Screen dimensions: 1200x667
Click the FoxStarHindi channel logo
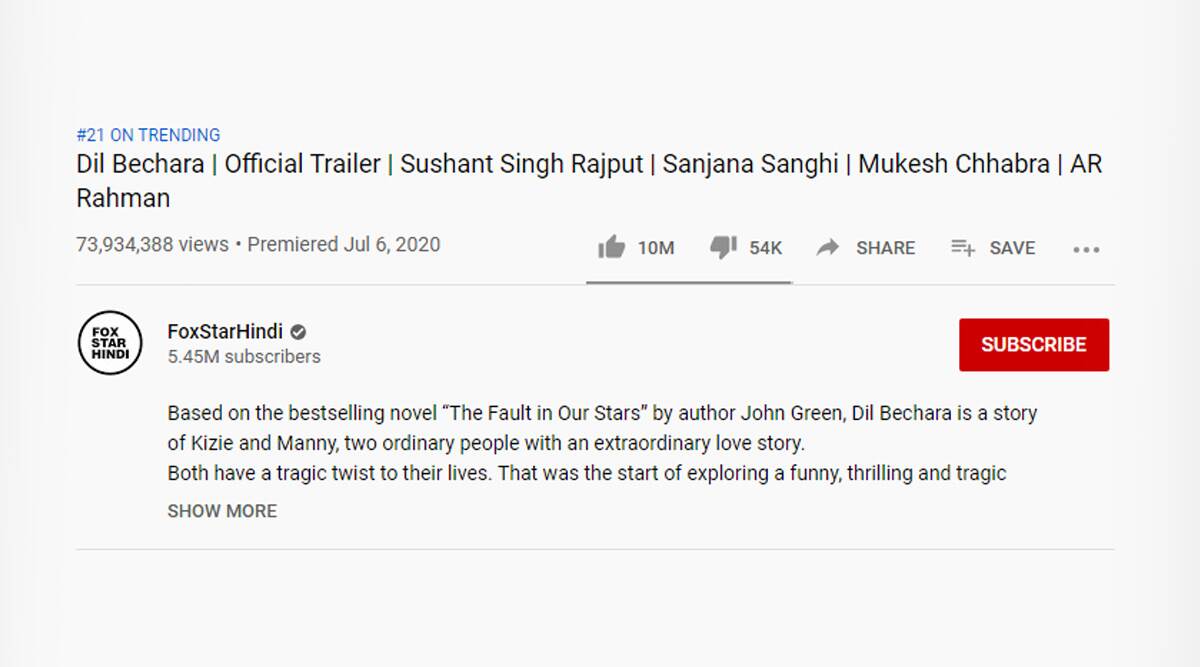click(110, 343)
